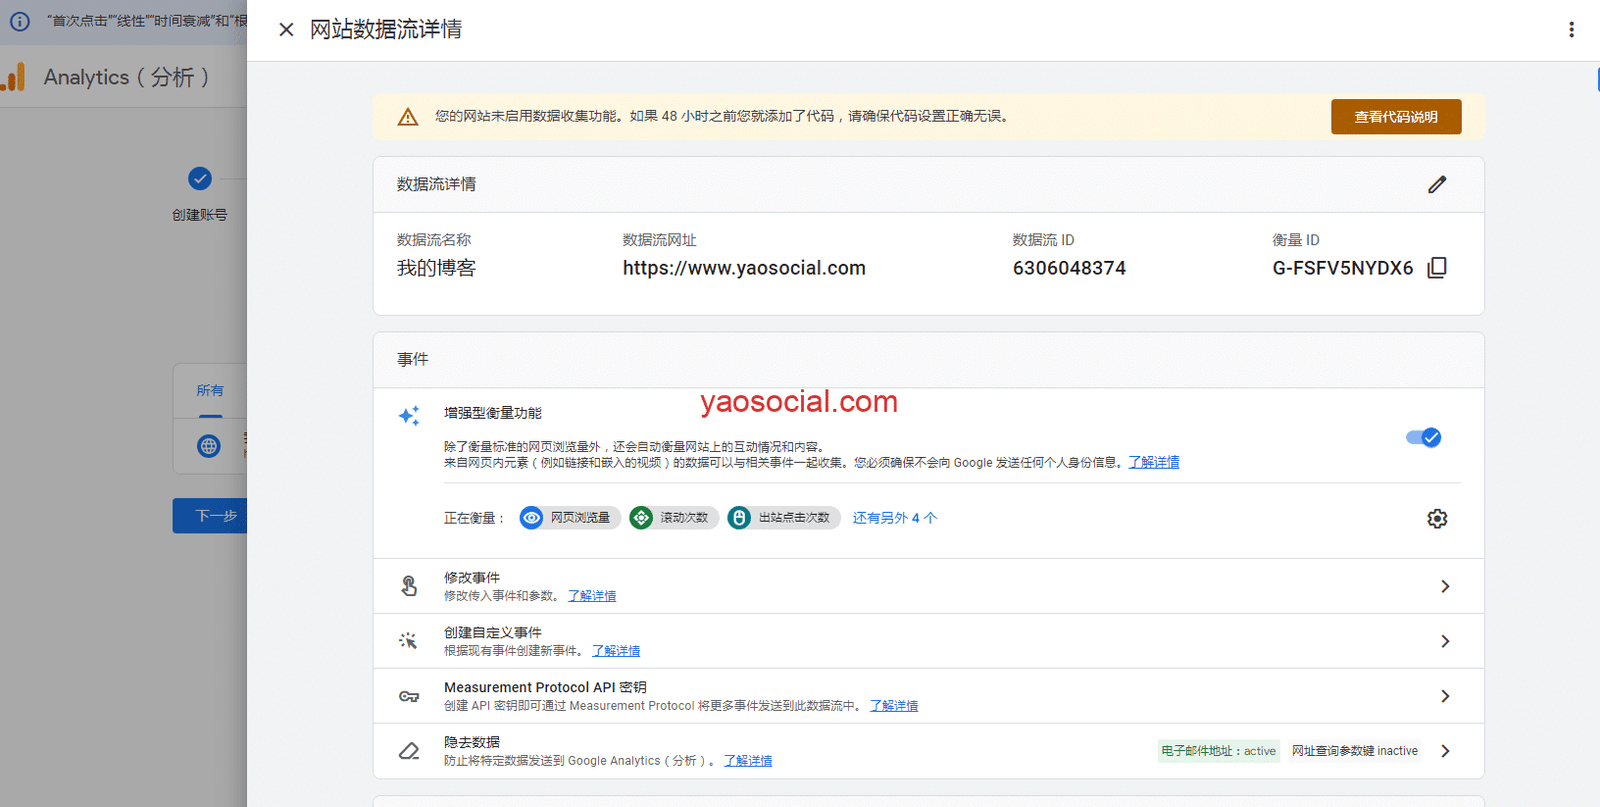Click the 查看代码说明 button
Image resolution: width=1600 pixels, height=807 pixels.
click(1395, 117)
